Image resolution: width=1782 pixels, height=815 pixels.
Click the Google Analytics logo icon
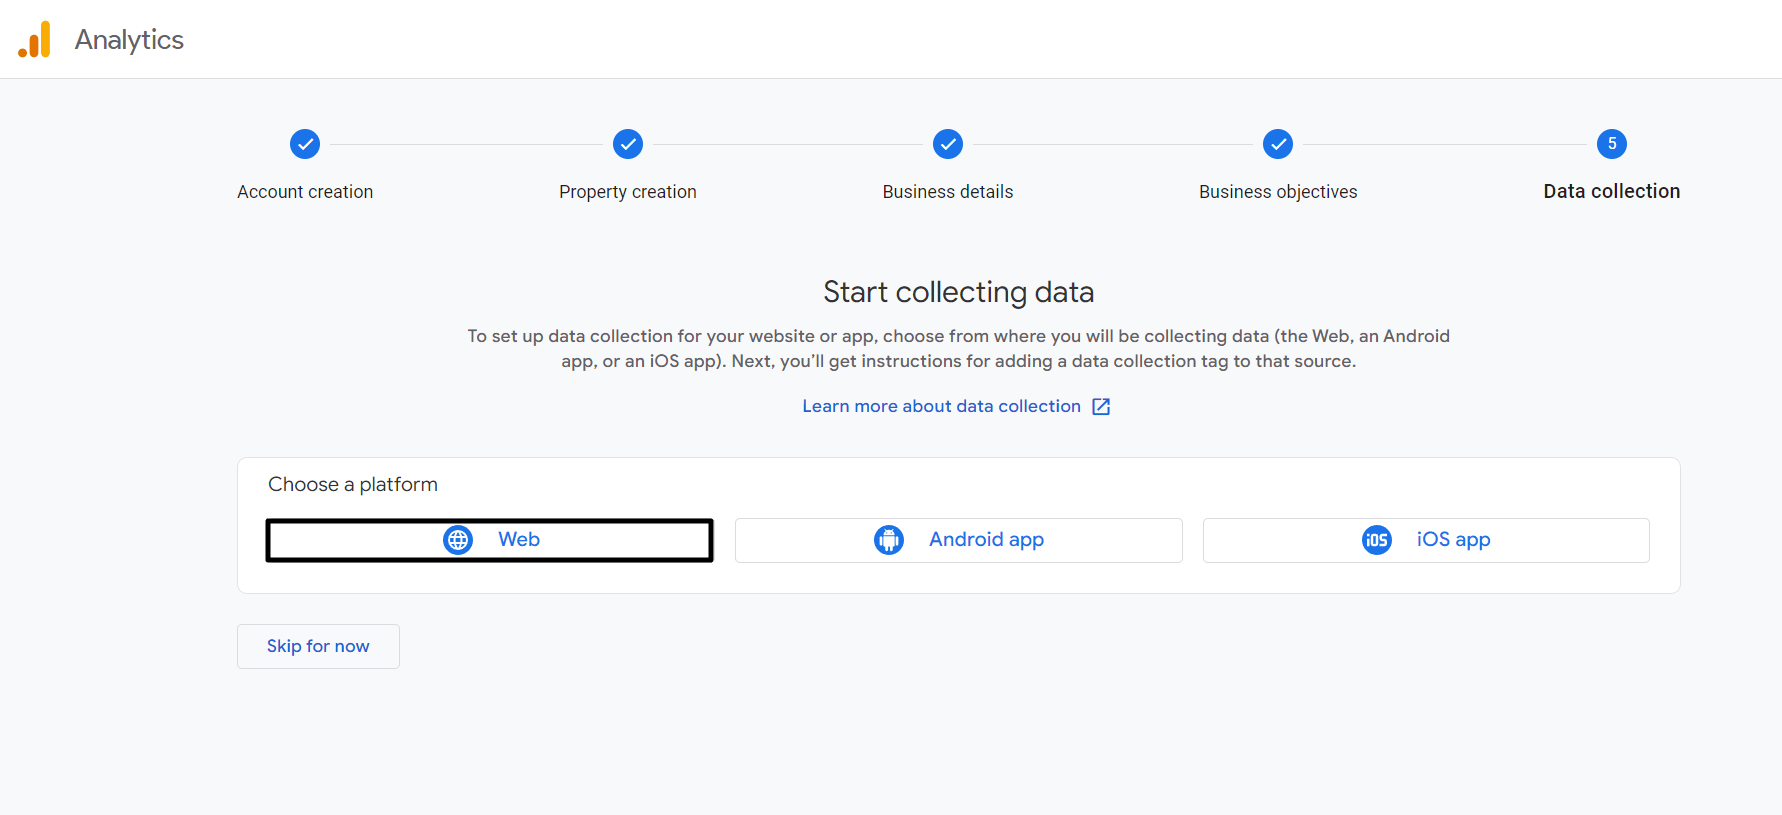(x=34, y=40)
